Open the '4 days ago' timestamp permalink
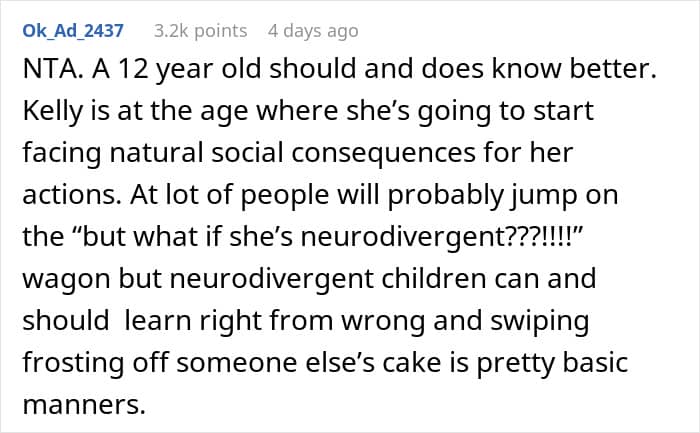The width and height of the screenshot is (700, 433). coord(313,31)
